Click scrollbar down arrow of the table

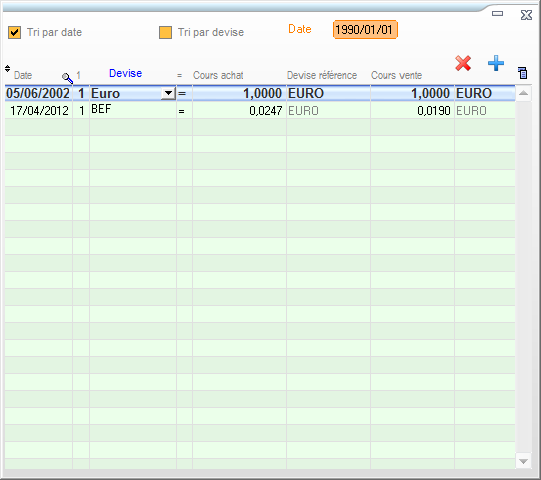(523, 461)
